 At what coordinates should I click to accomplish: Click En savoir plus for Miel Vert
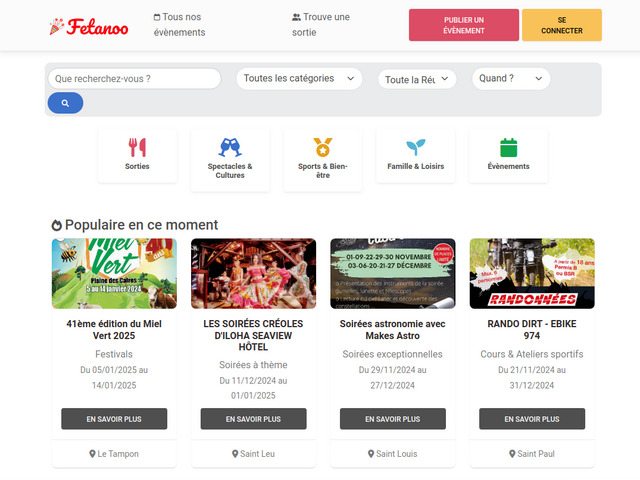click(114, 419)
